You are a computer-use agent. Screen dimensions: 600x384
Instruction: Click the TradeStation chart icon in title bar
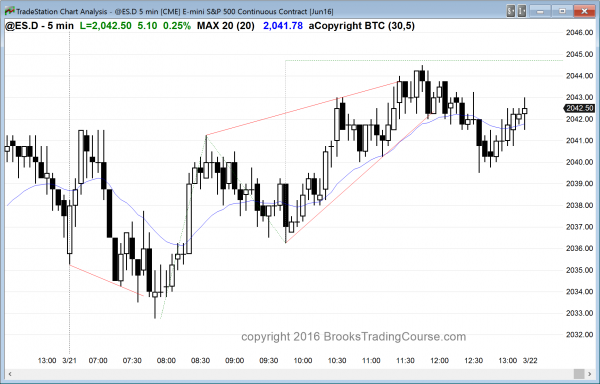[x=9, y=11]
